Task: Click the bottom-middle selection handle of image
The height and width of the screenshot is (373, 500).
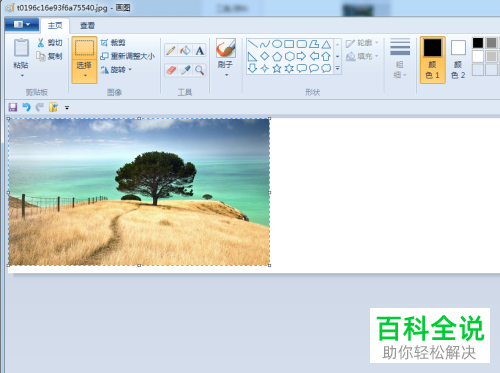Action: pyautogui.click(x=139, y=265)
